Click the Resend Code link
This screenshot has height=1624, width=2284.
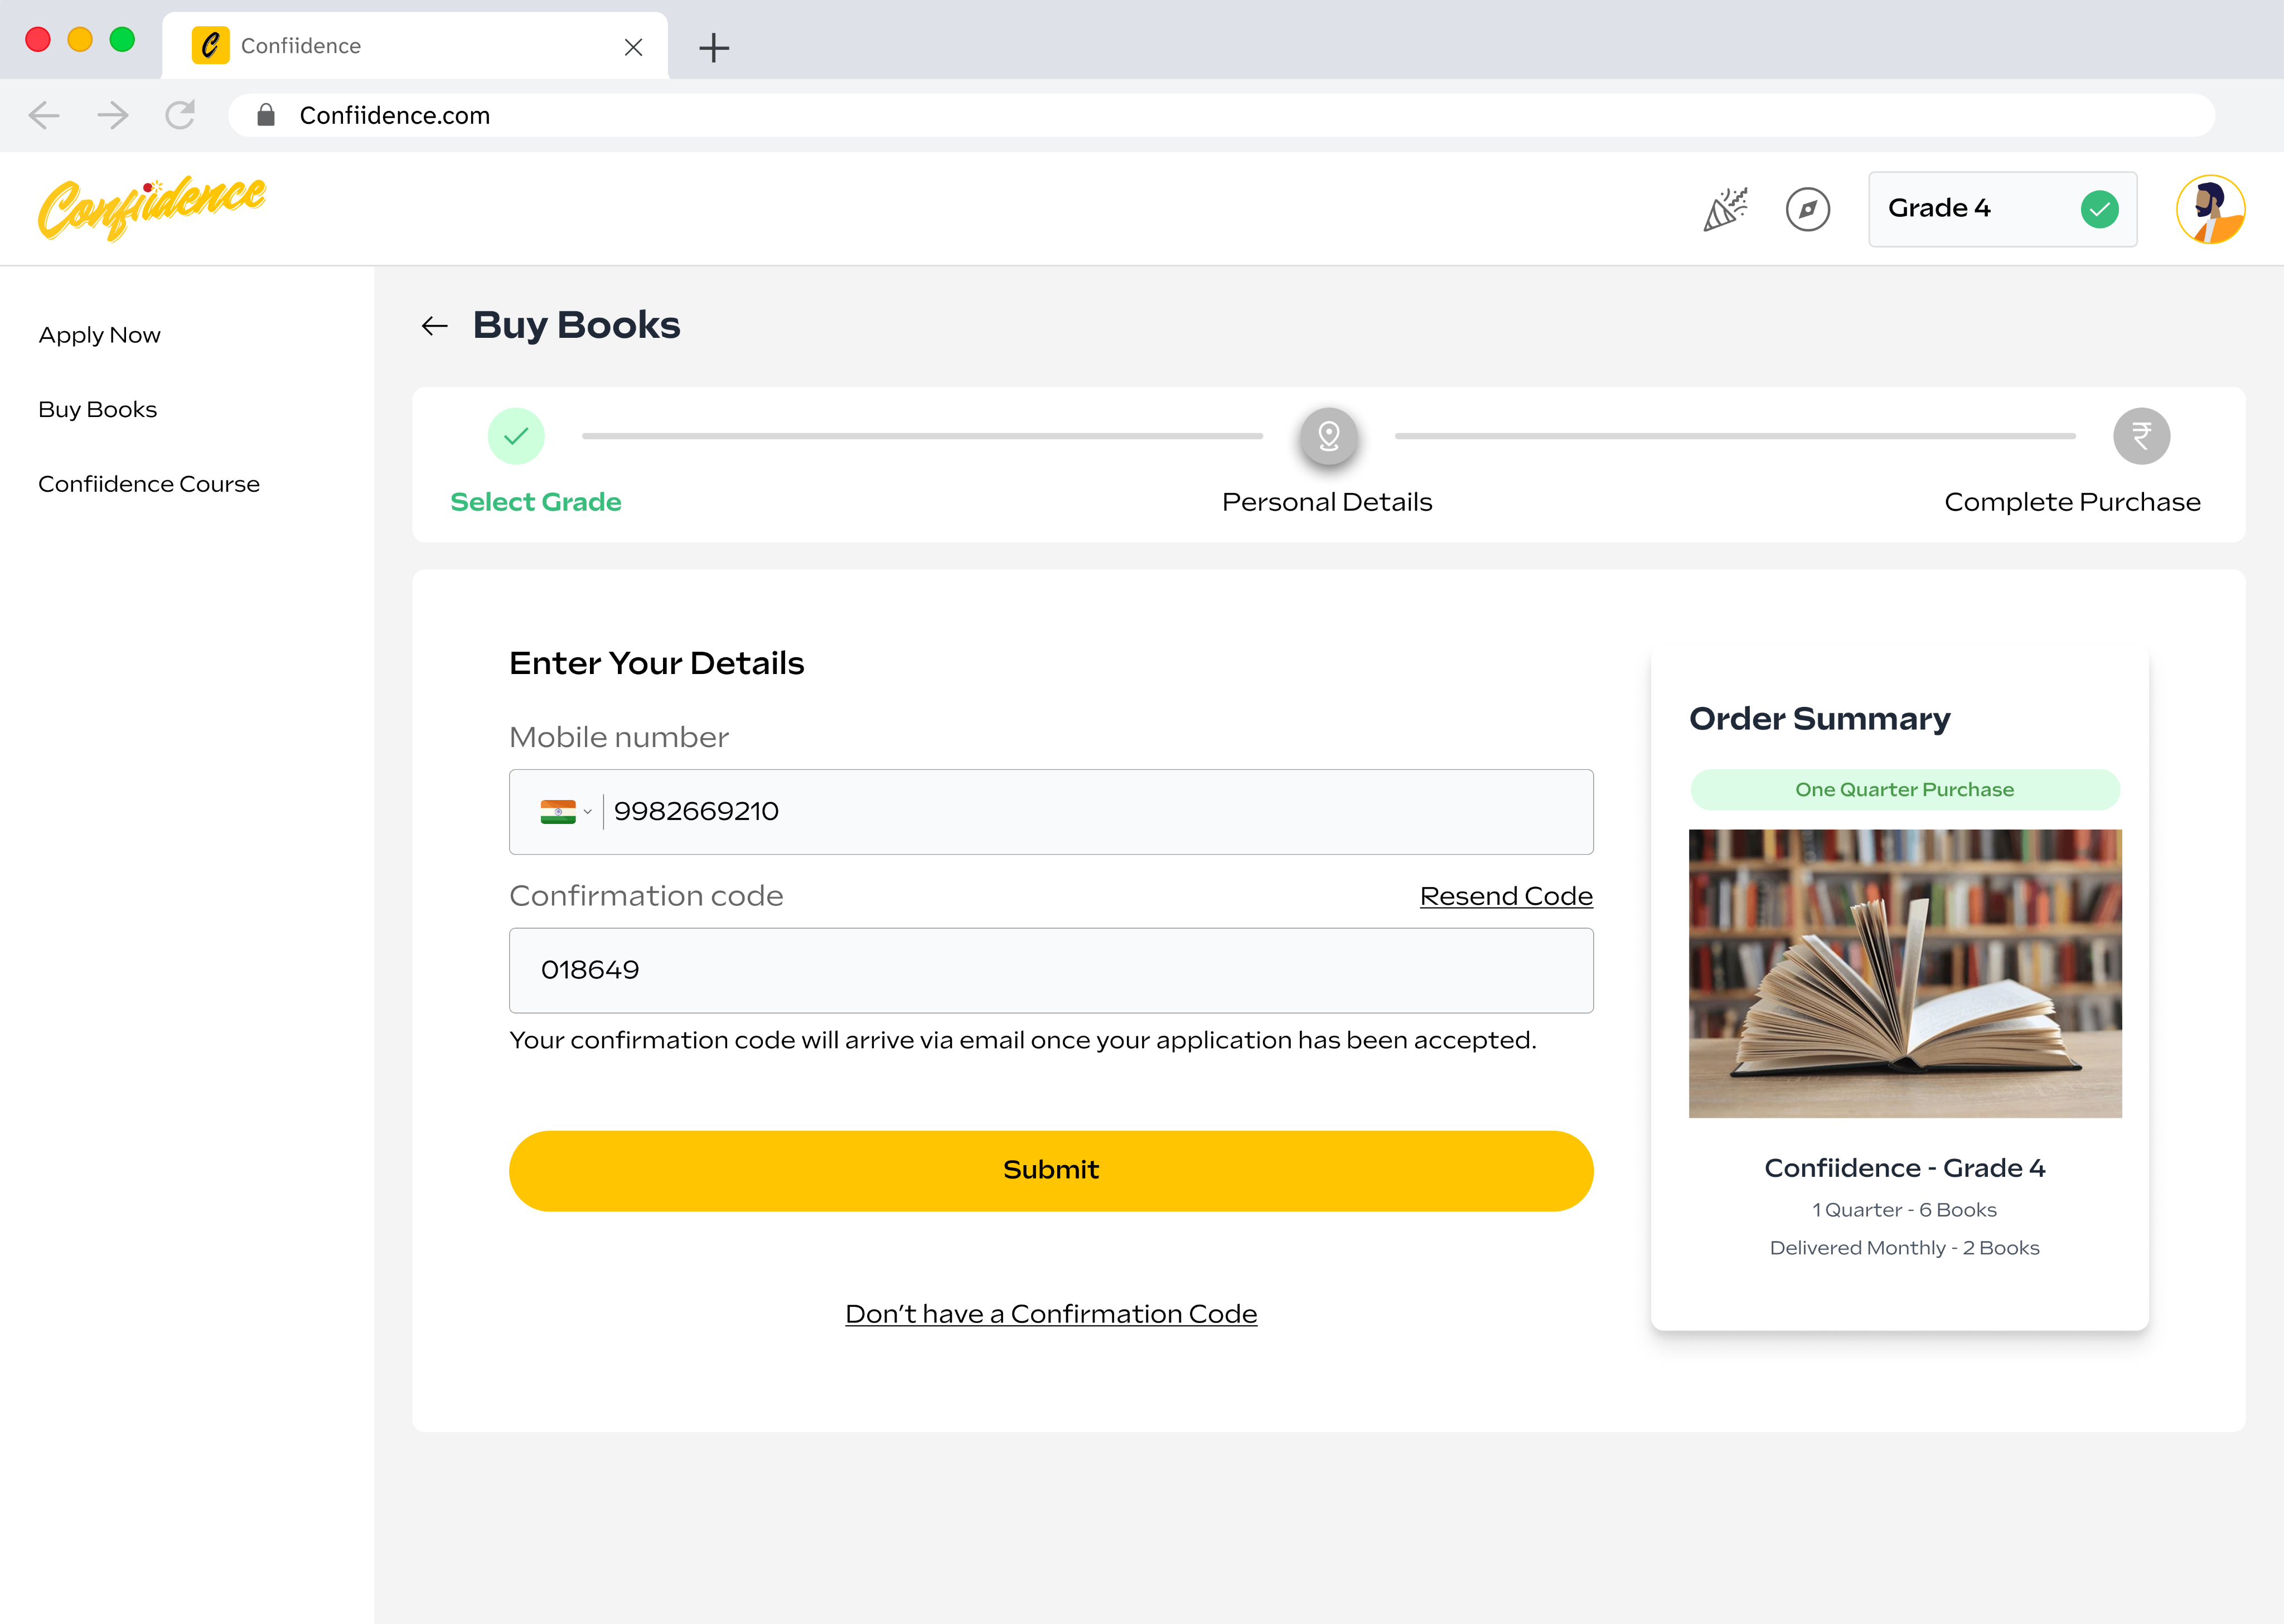[1505, 896]
